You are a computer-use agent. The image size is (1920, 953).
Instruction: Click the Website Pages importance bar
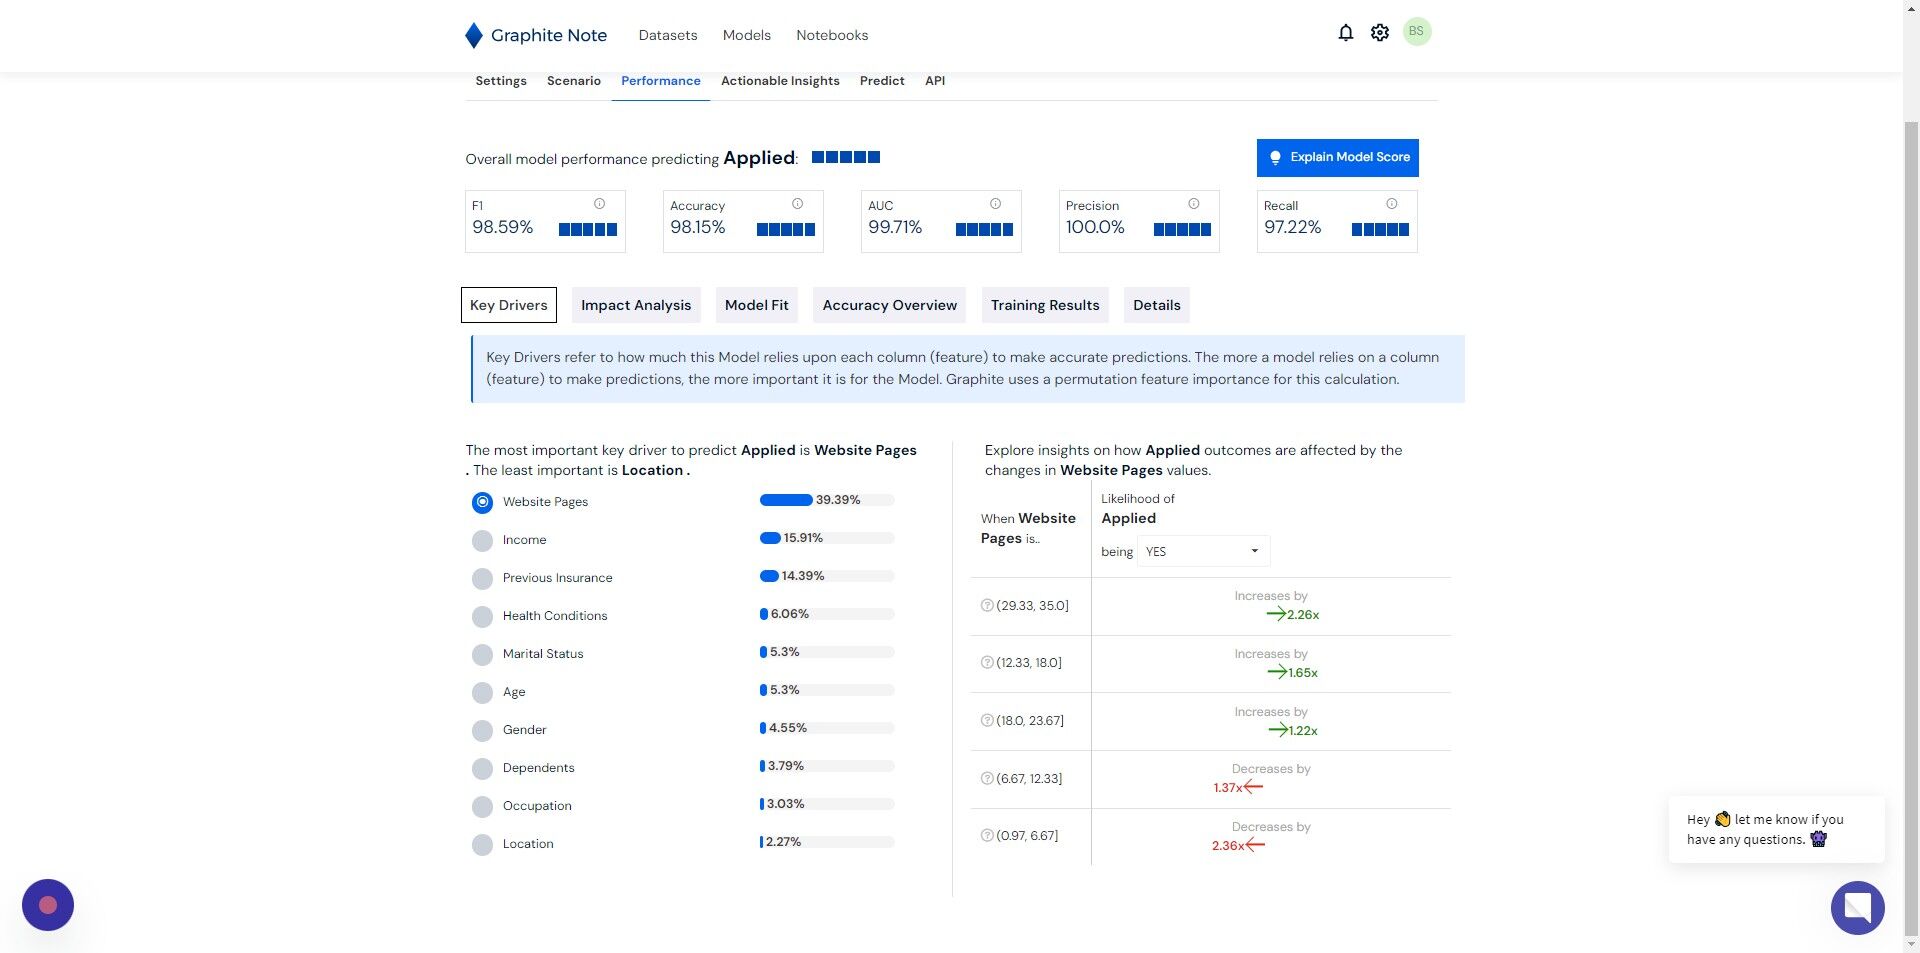point(826,500)
